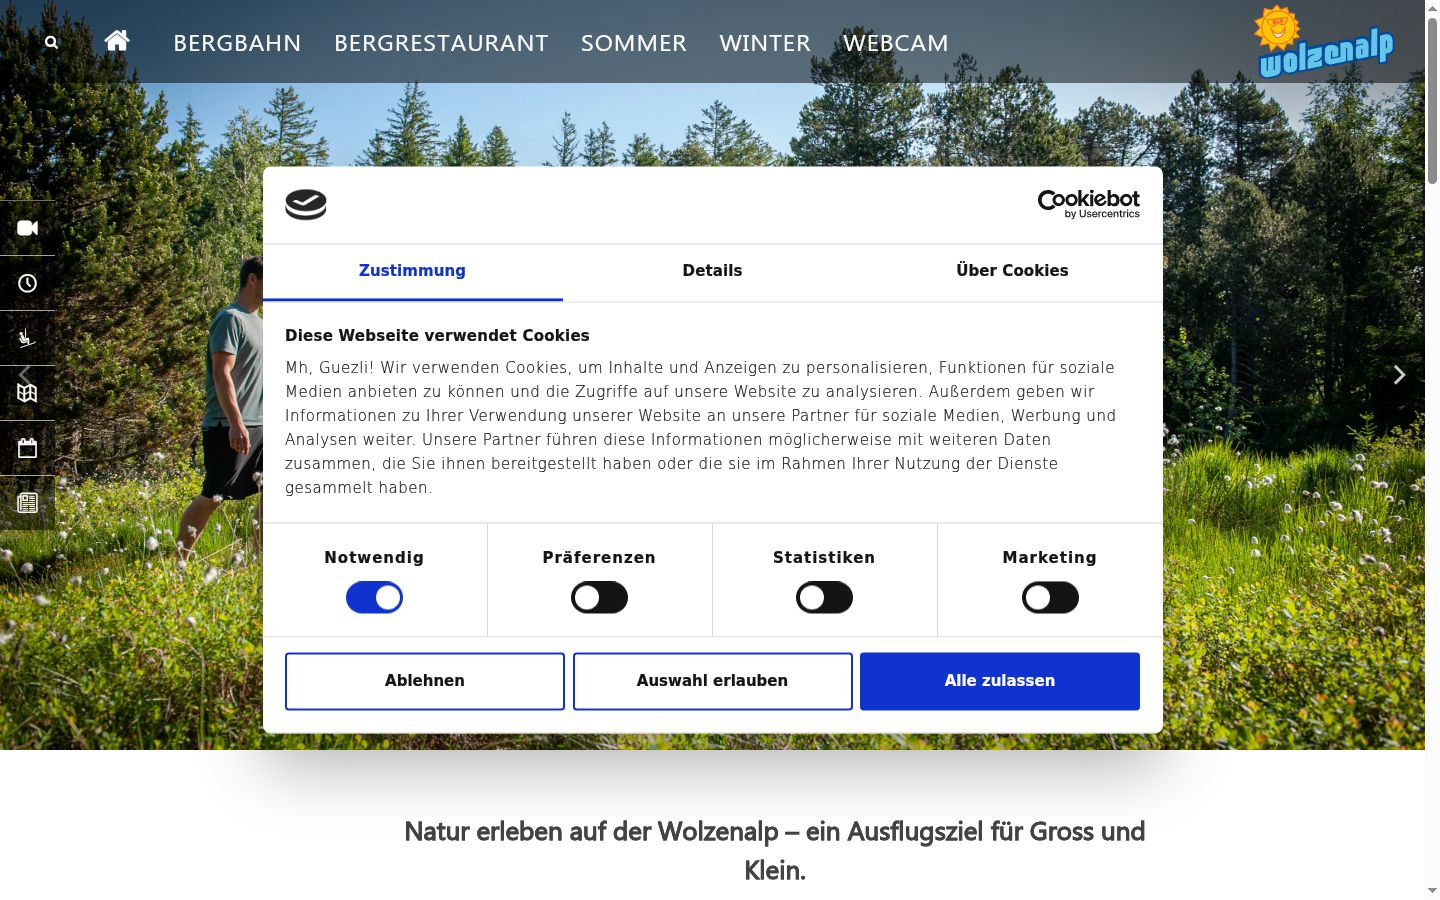Toggle the Notwendig cookie switch
This screenshot has width=1440, height=900.
[374, 598]
